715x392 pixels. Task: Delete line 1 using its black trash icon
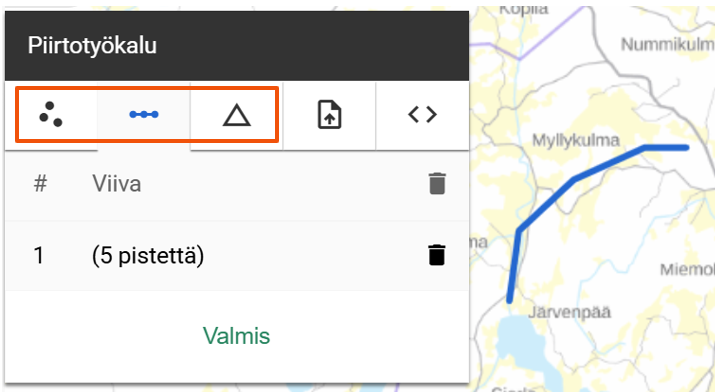point(436,255)
